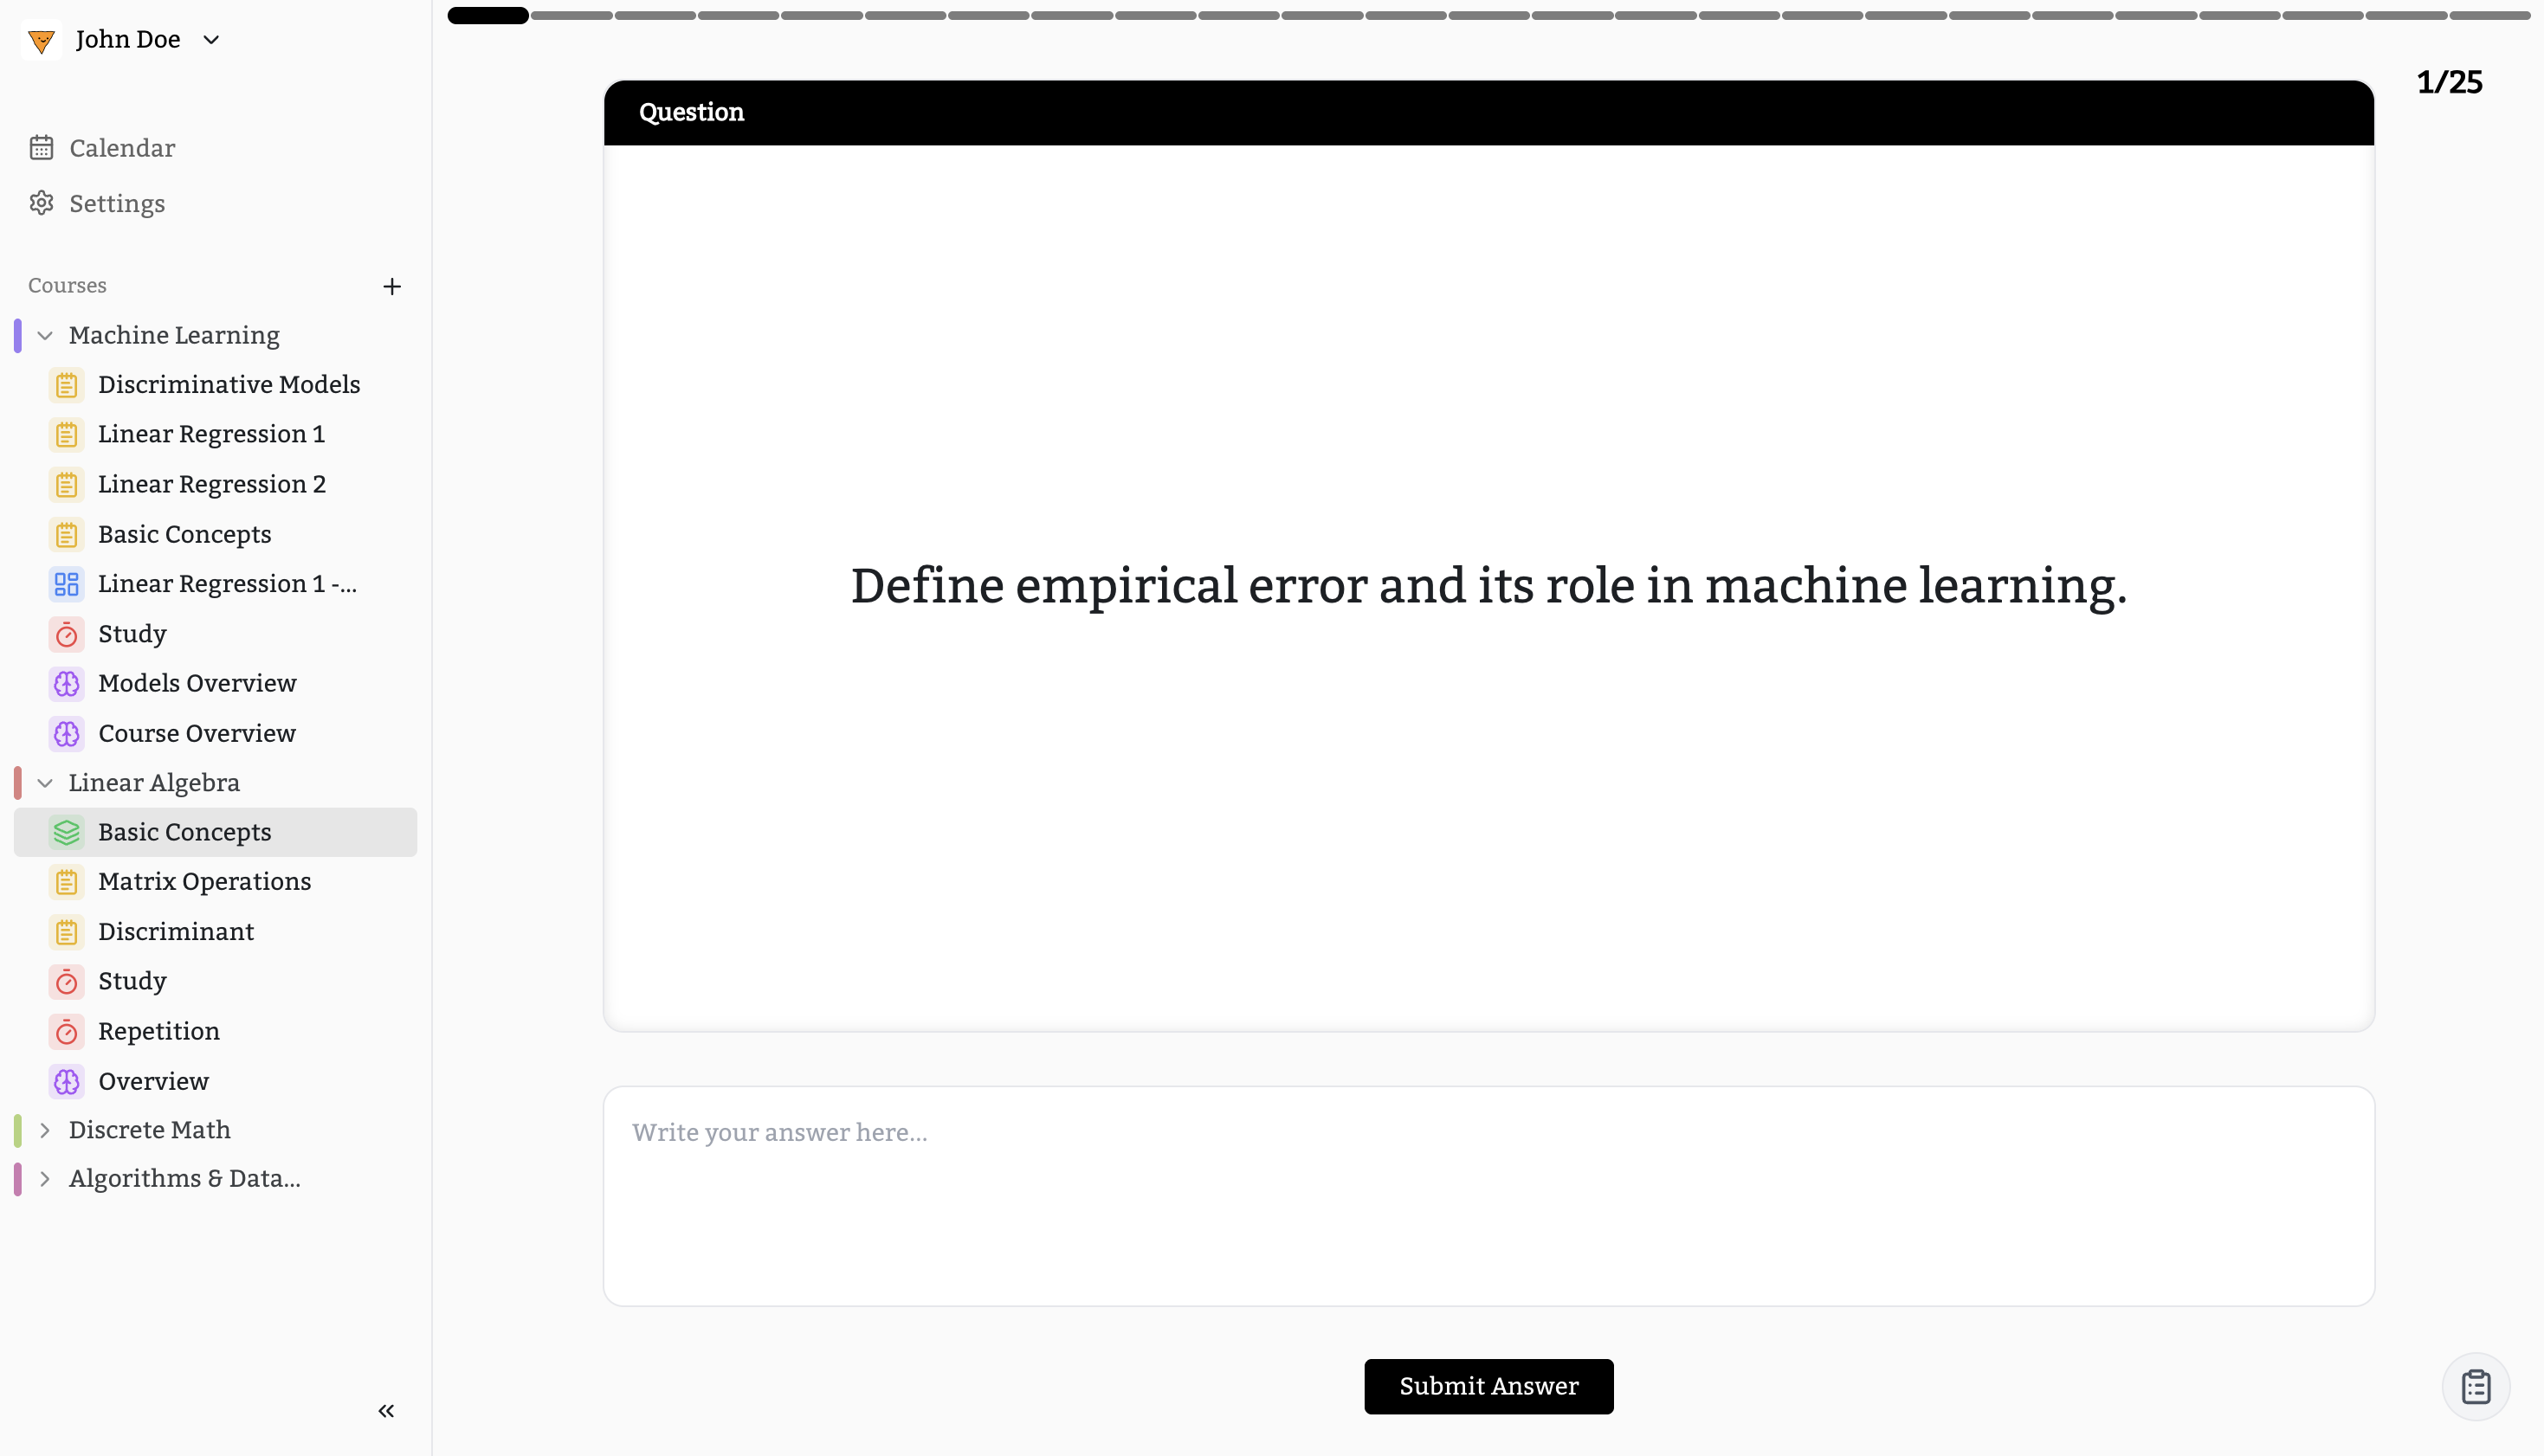Open the clipboard checklist icon bottom right

click(2476, 1387)
